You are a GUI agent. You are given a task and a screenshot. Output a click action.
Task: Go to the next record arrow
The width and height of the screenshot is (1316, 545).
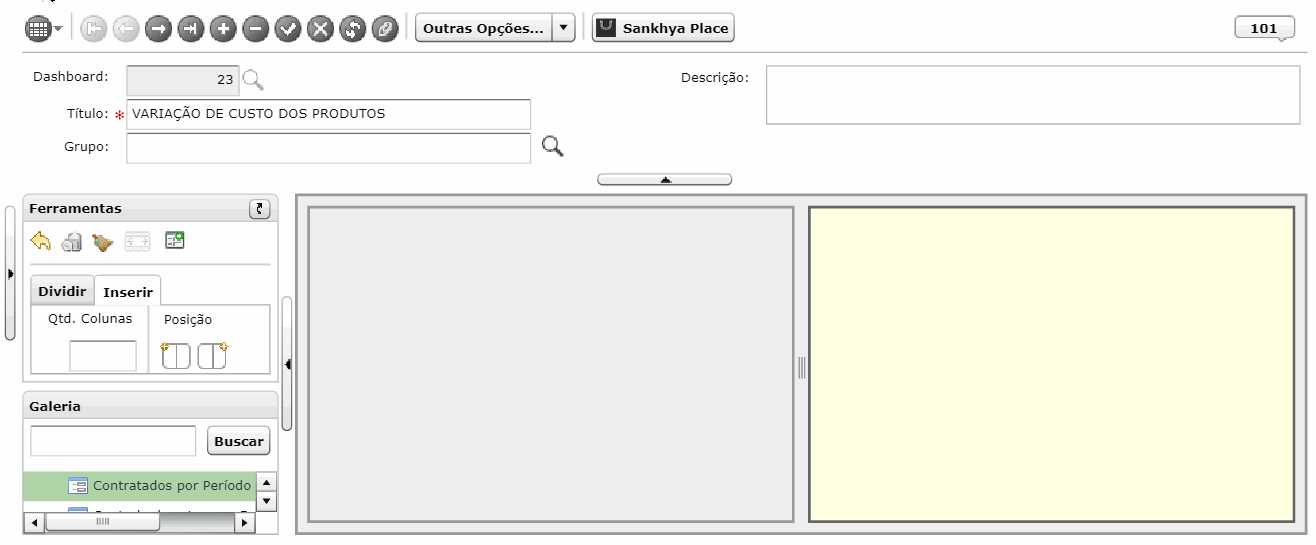[158, 29]
